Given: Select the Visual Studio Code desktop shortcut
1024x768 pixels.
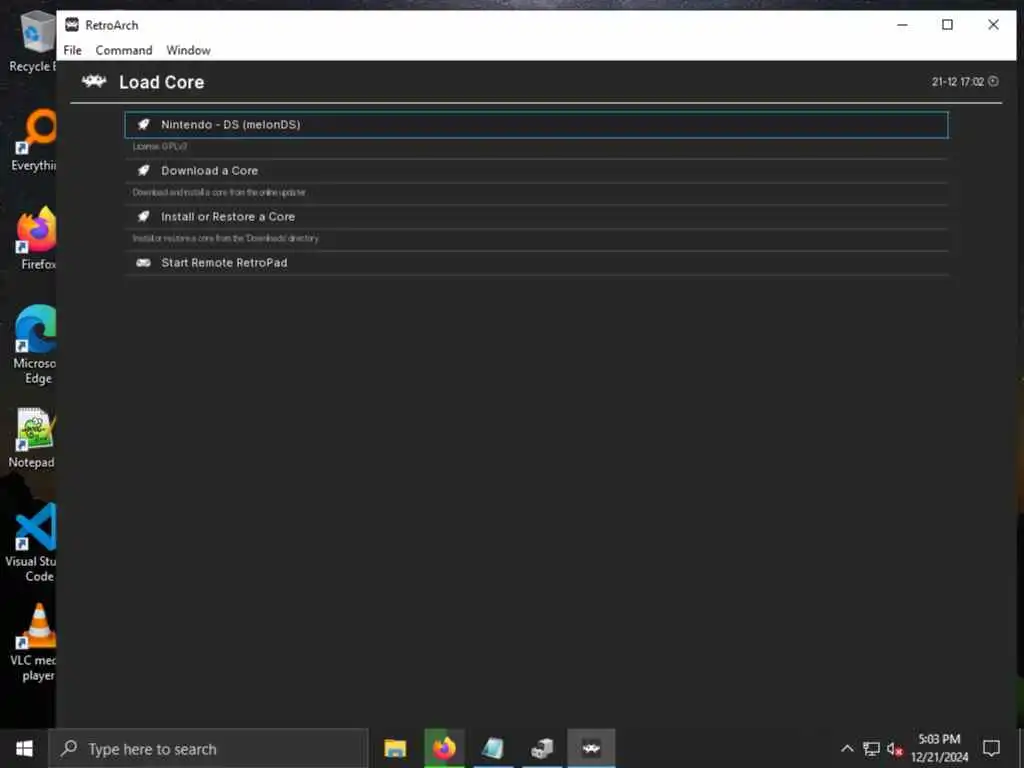Looking at the screenshot, I should [x=31, y=543].
